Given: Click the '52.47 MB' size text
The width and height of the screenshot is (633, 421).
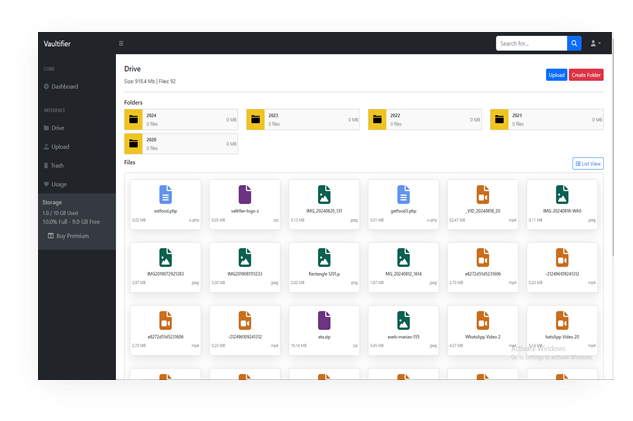Looking at the screenshot, I should coord(457,220).
